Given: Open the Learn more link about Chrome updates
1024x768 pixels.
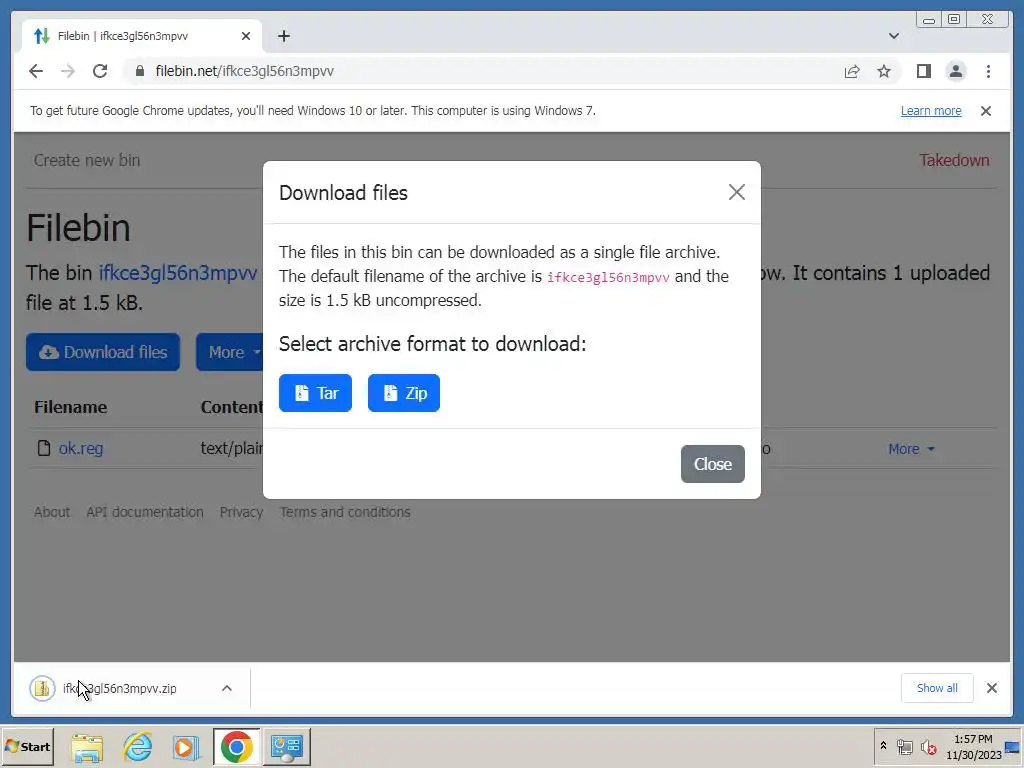Looking at the screenshot, I should tap(931, 110).
